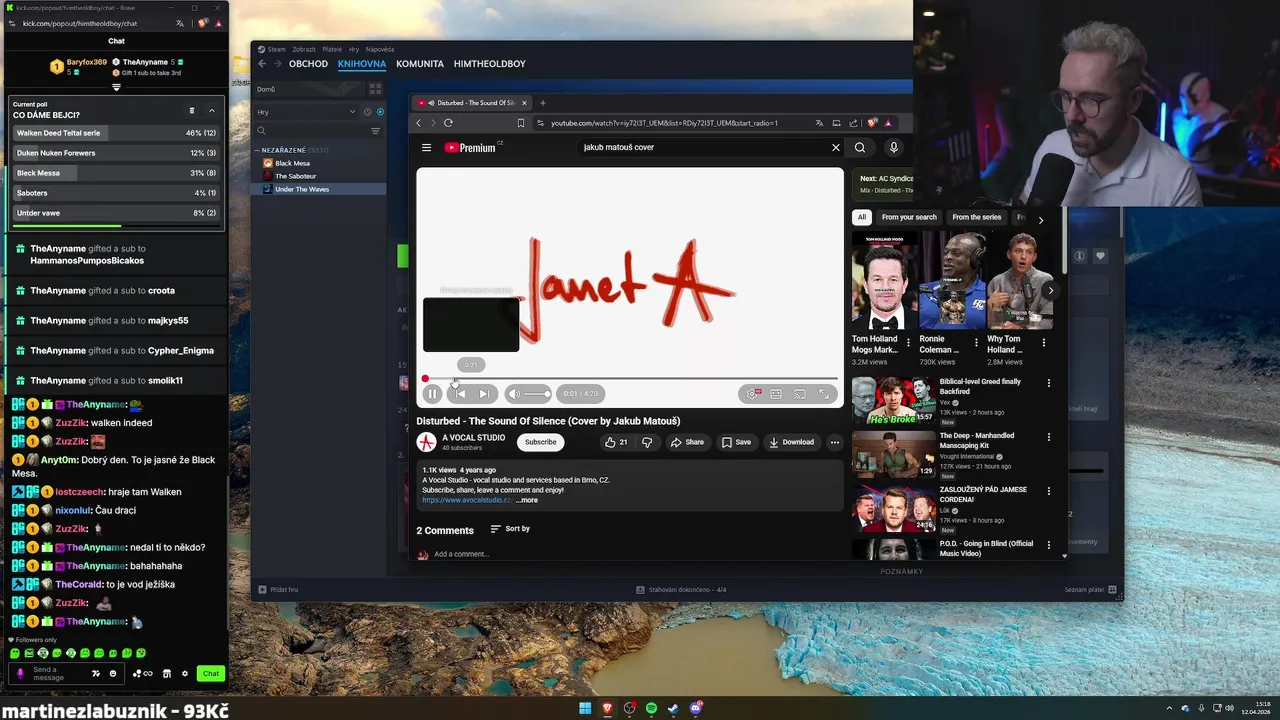This screenshot has width=1280, height=720.
Task: Open Tom Holland Mogs Mark short
Action: [884, 281]
